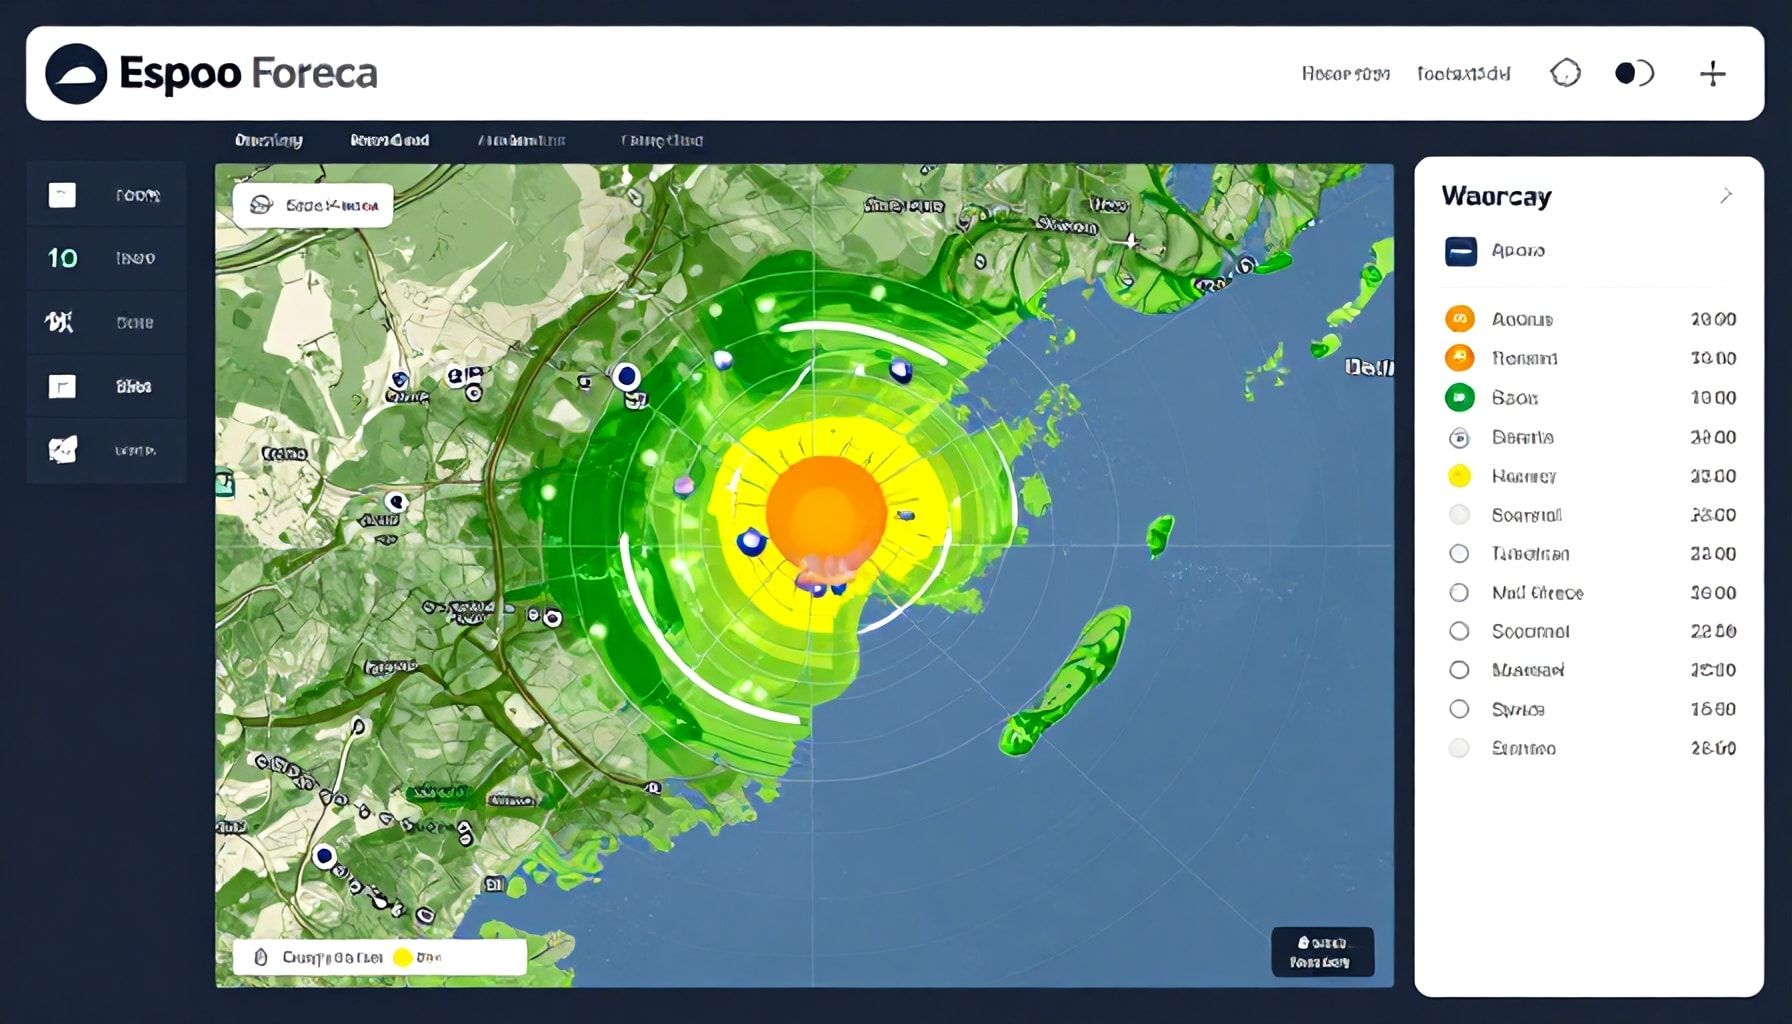Click the yellow swatch in map legend

403,957
